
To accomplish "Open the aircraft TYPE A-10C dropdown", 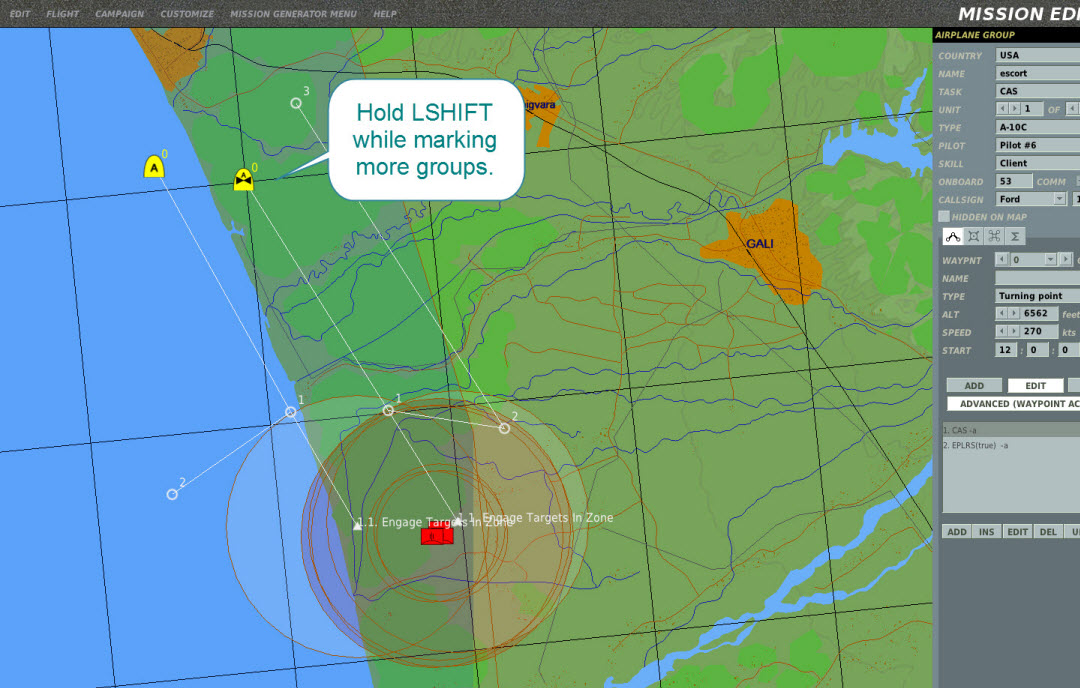I will pyautogui.click(x=1037, y=127).
